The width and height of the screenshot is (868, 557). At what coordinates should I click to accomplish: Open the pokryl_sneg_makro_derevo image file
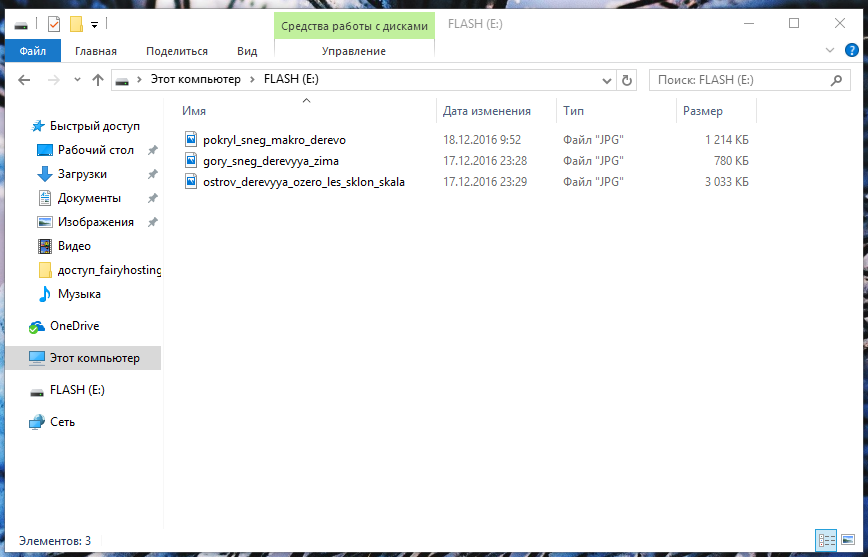(x=273, y=140)
